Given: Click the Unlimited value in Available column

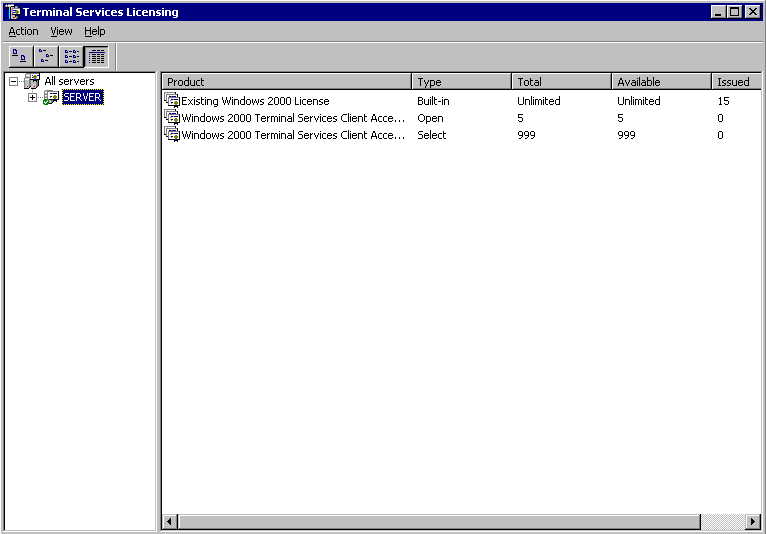Looking at the screenshot, I should point(638,101).
